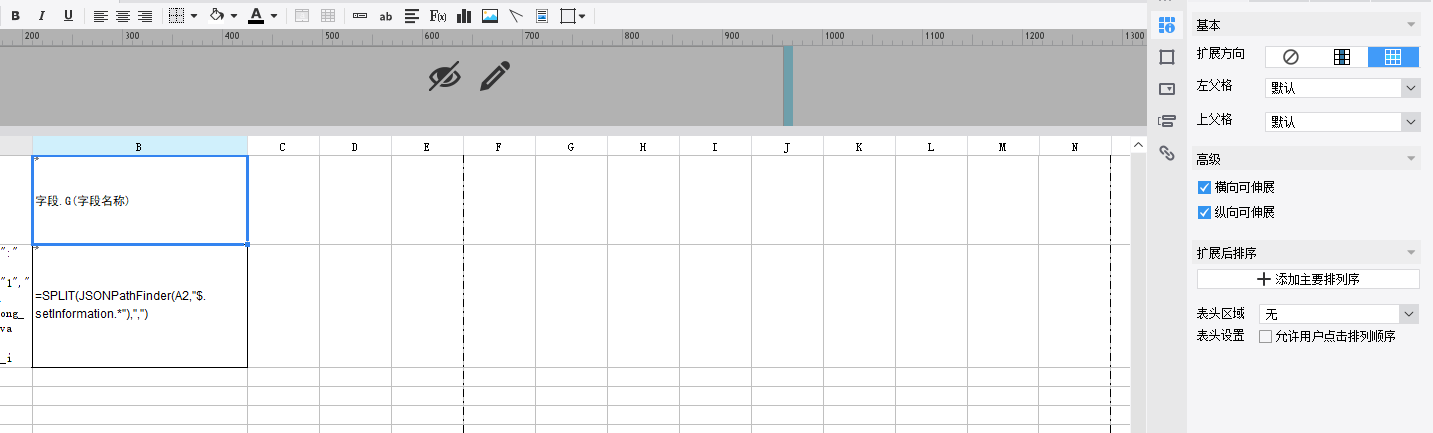Insert rich text element
This screenshot has height=433, width=1433.
pos(412,16)
